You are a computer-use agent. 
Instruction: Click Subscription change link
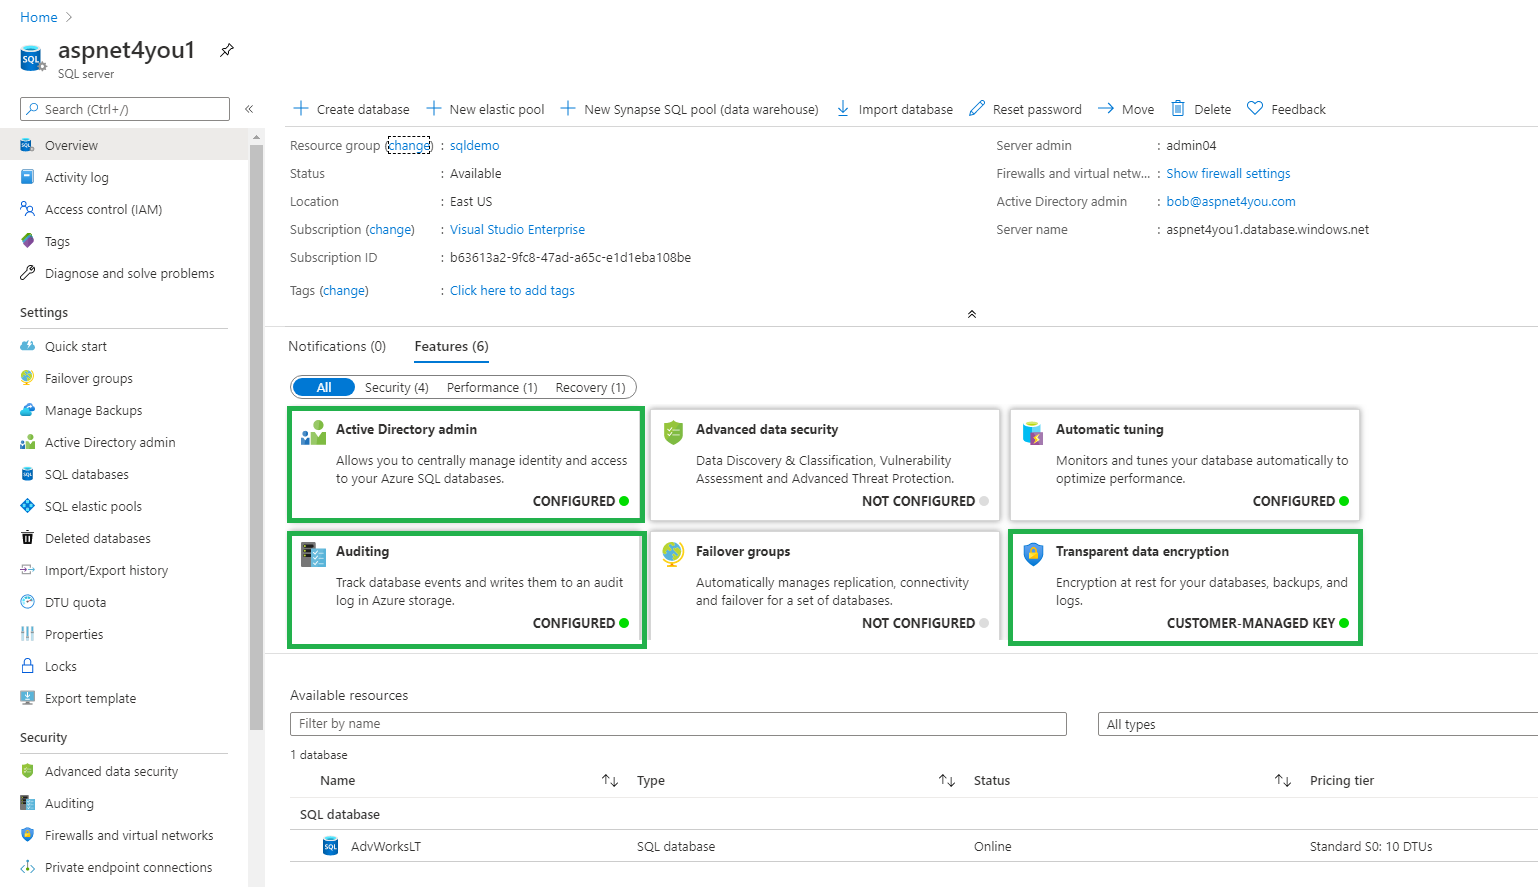[390, 229]
